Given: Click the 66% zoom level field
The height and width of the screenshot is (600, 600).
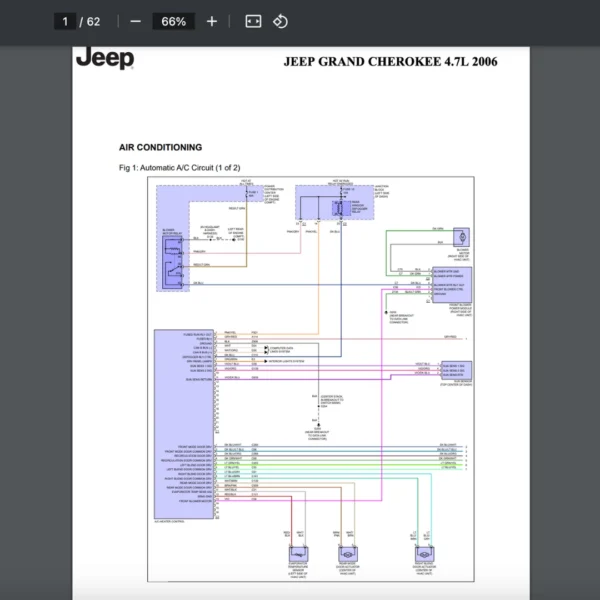Looking at the screenshot, I should click(173, 21).
